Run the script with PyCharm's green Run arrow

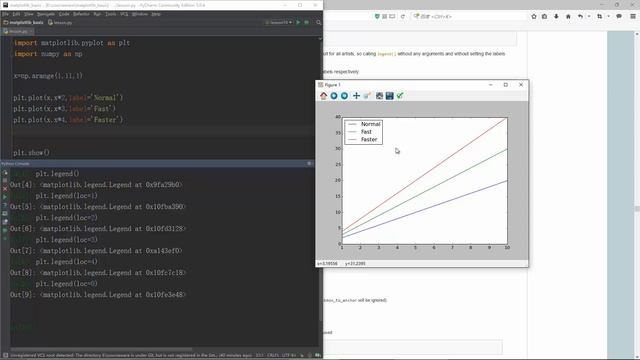pos(298,22)
